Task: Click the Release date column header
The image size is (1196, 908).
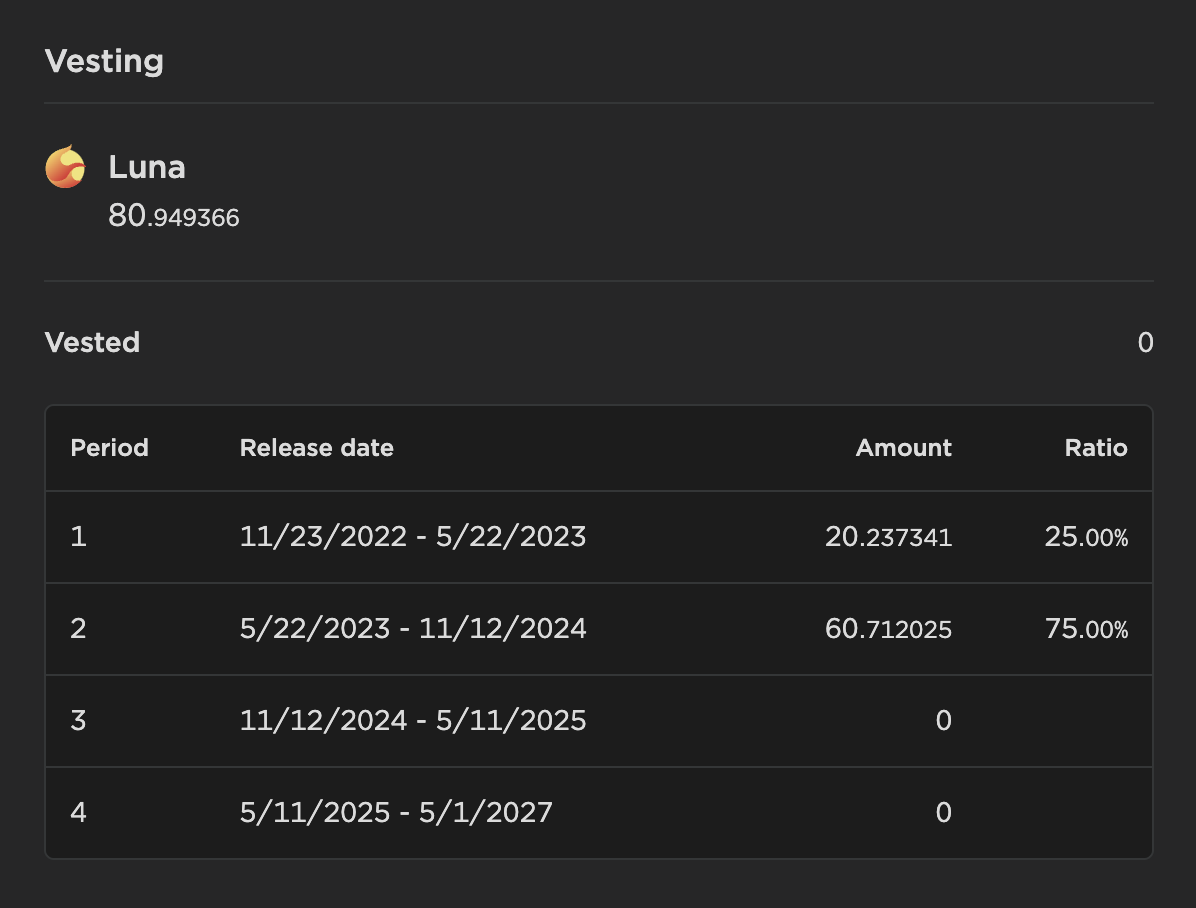Action: 316,448
